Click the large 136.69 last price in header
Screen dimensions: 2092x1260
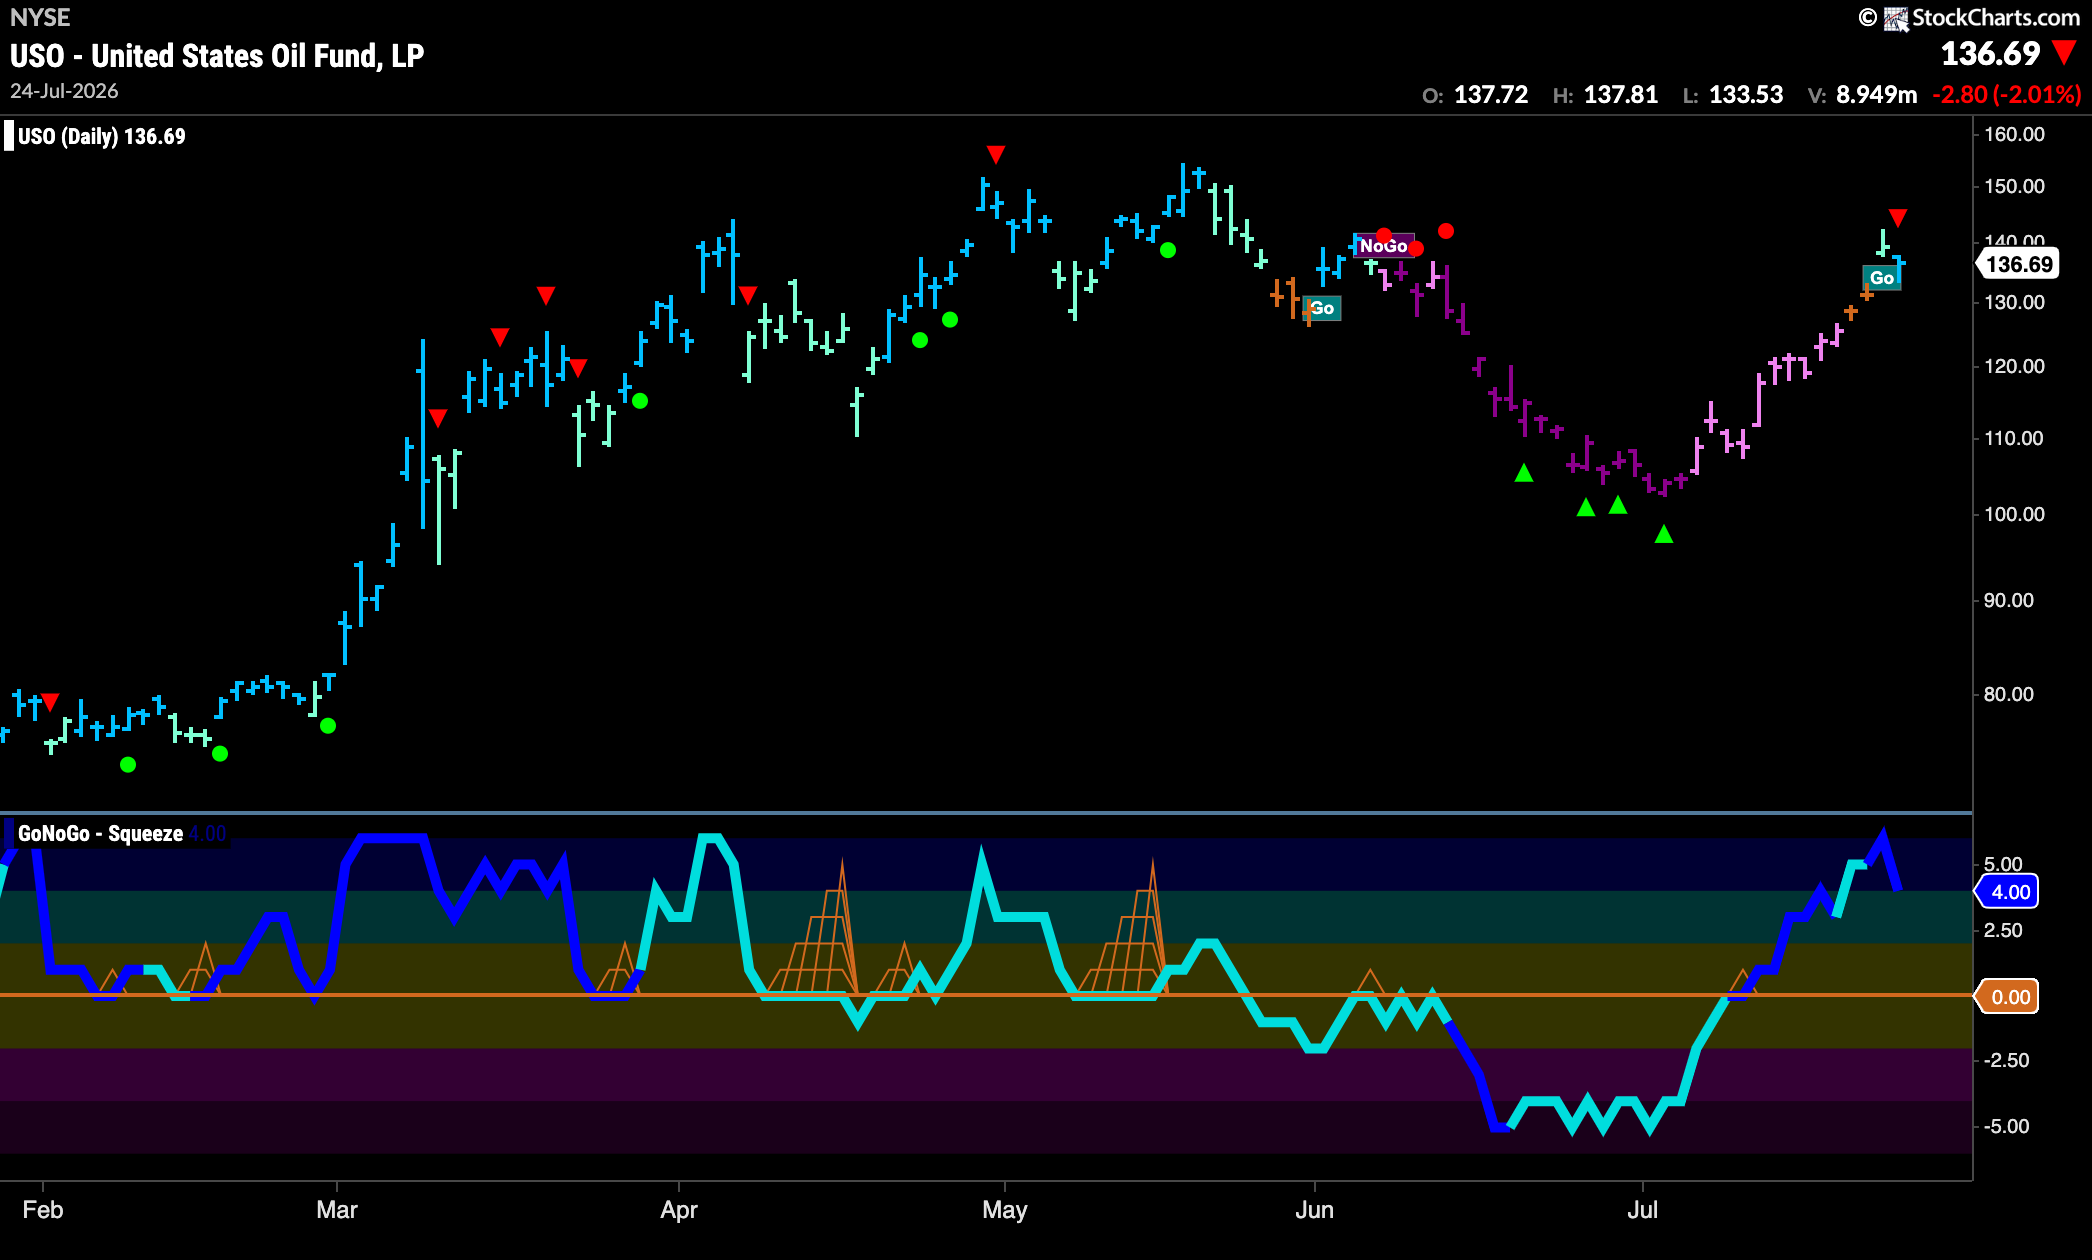click(1990, 53)
